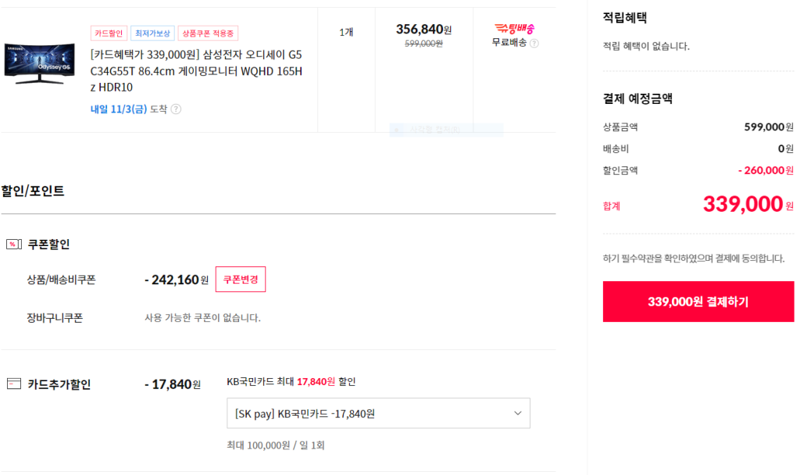800x475 pixels.
Task: Click the 슈팅배송 shipping logo
Action: click(x=514, y=29)
